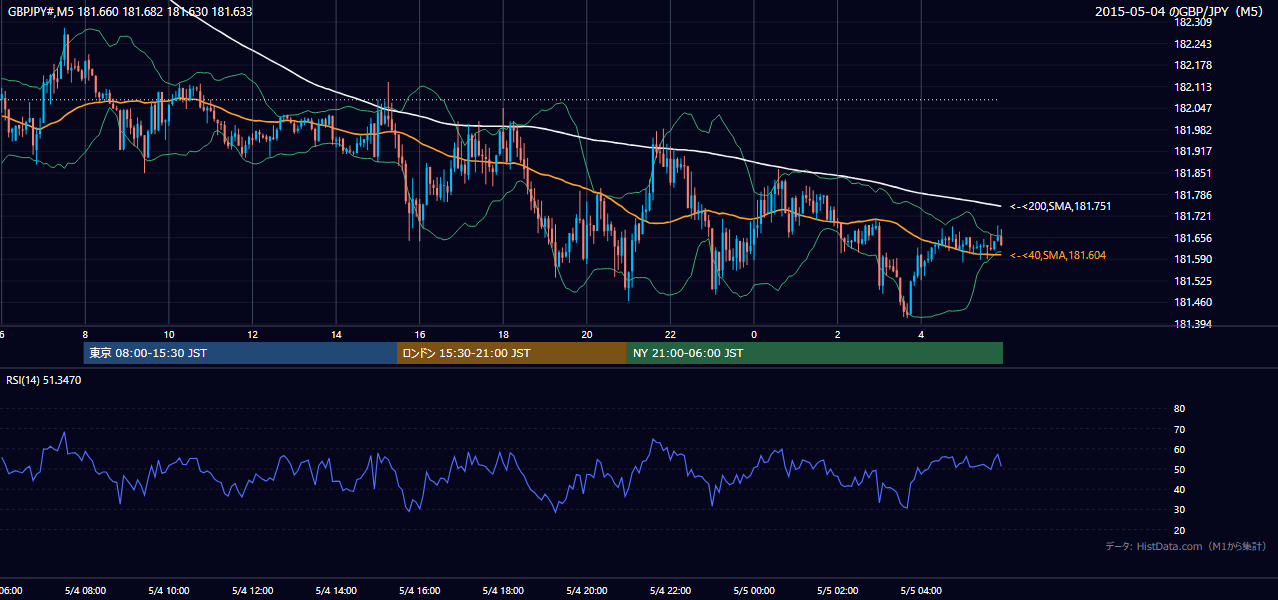This screenshot has width=1278, height=600.
Task: Click the 181.460 price axis label
Action: click(x=1193, y=302)
